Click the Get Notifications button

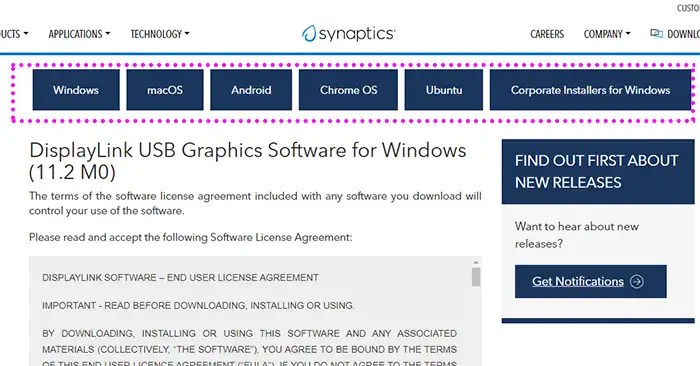[590, 281]
